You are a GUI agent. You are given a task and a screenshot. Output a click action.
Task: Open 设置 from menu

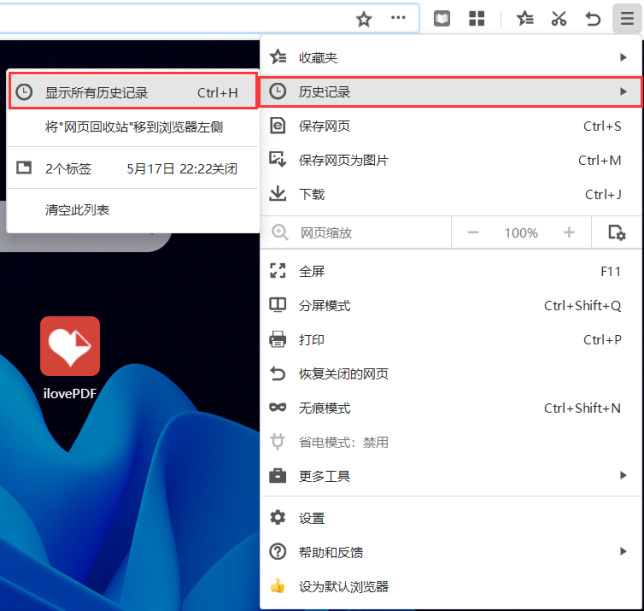451,518
